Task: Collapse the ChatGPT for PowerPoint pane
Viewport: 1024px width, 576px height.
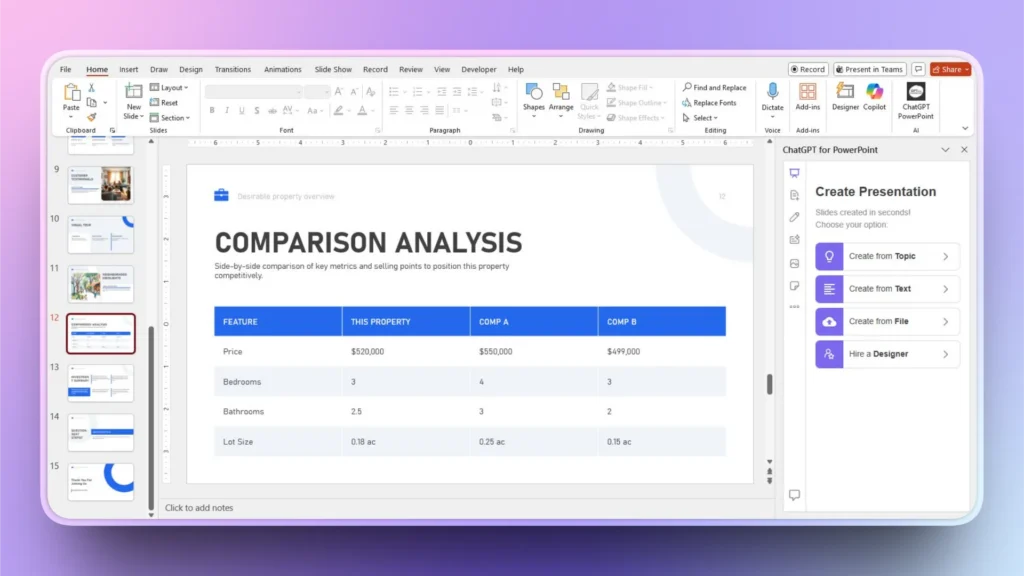Action: coord(945,149)
